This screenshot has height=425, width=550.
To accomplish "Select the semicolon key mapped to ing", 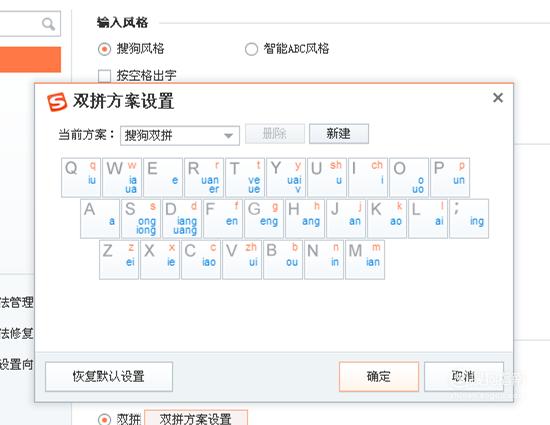I will coord(469,219).
